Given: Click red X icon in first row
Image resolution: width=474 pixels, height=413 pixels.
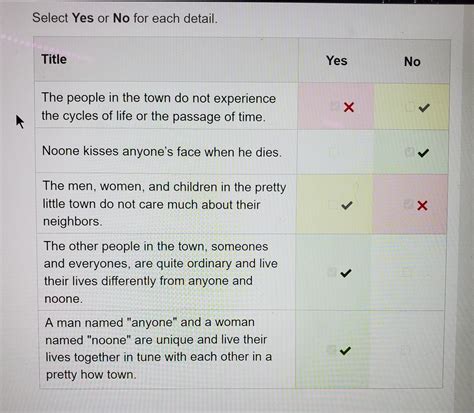Looking at the screenshot, I should 349,107.
